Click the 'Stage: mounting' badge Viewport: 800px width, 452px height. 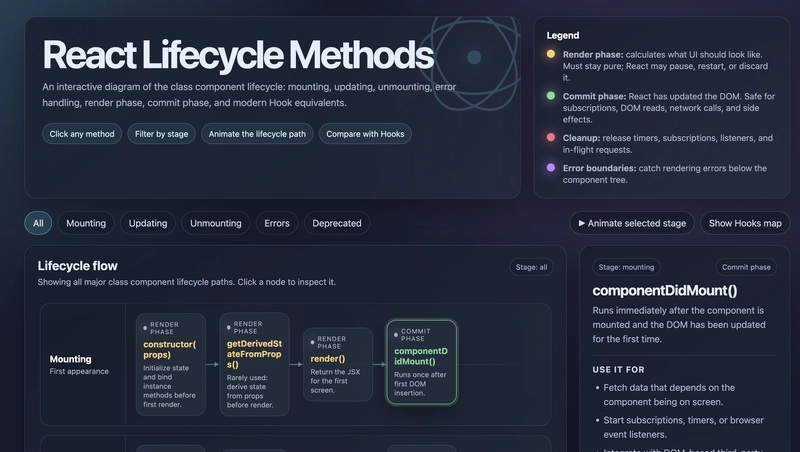pos(626,267)
